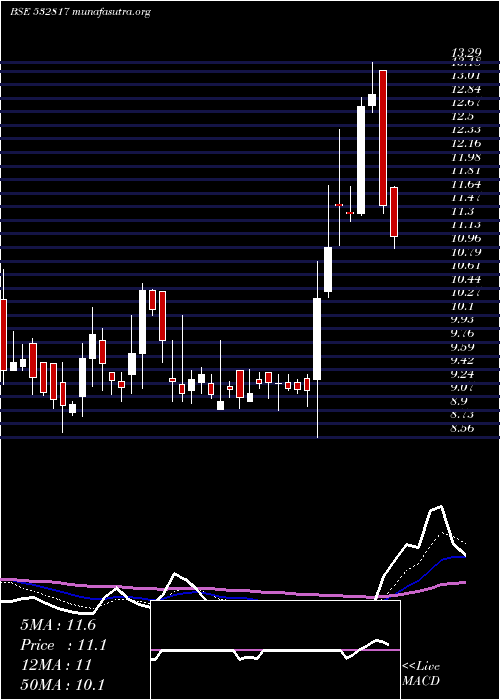The image size is (500, 700).
Task: Click the 11.3 price axis label
Action: [462, 212]
